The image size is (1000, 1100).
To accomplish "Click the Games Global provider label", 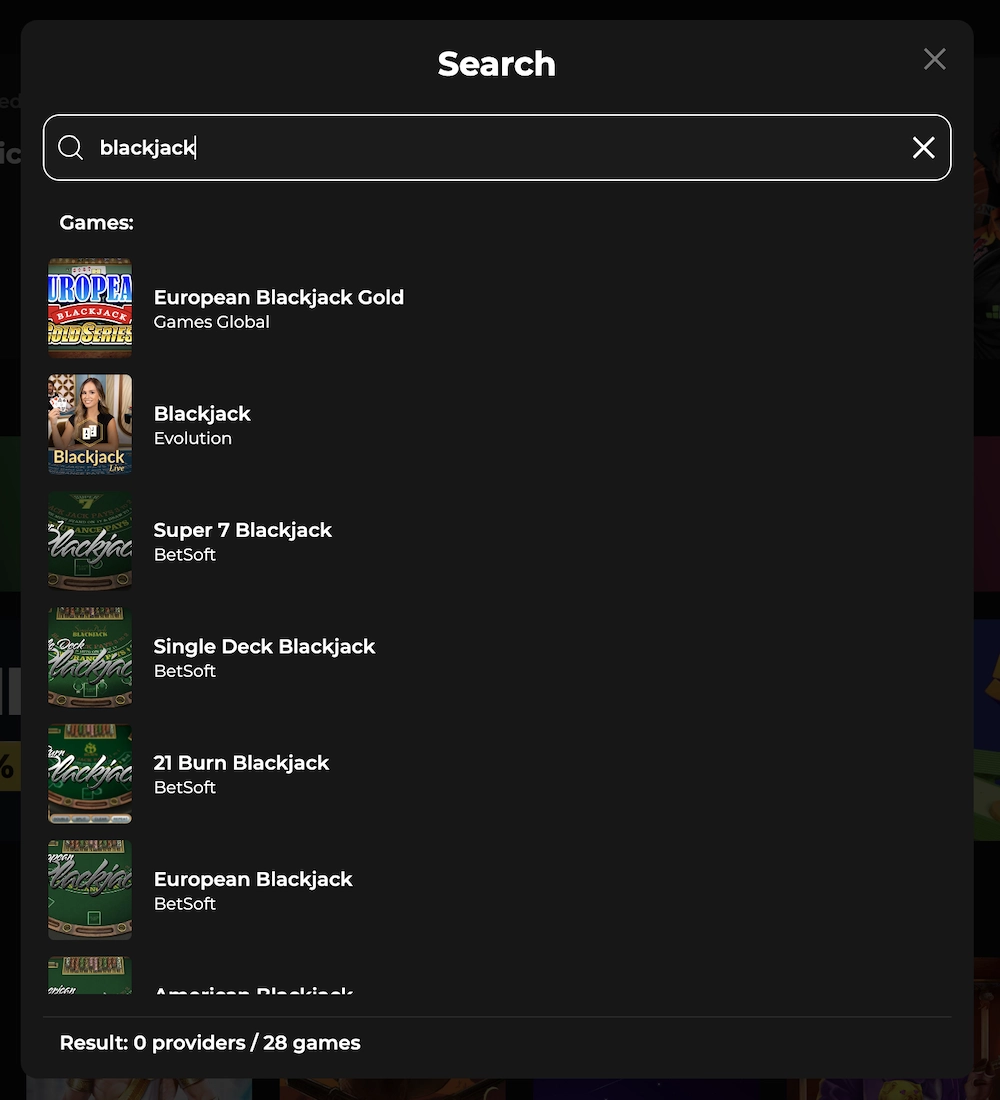I will point(211,322).
